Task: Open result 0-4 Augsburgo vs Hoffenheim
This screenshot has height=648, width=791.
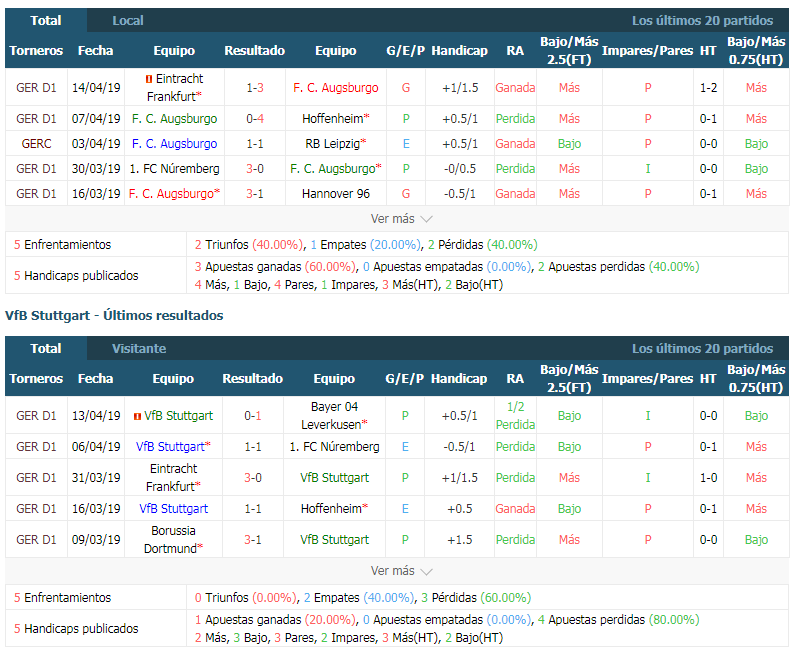Action: (x=255, y=119)
